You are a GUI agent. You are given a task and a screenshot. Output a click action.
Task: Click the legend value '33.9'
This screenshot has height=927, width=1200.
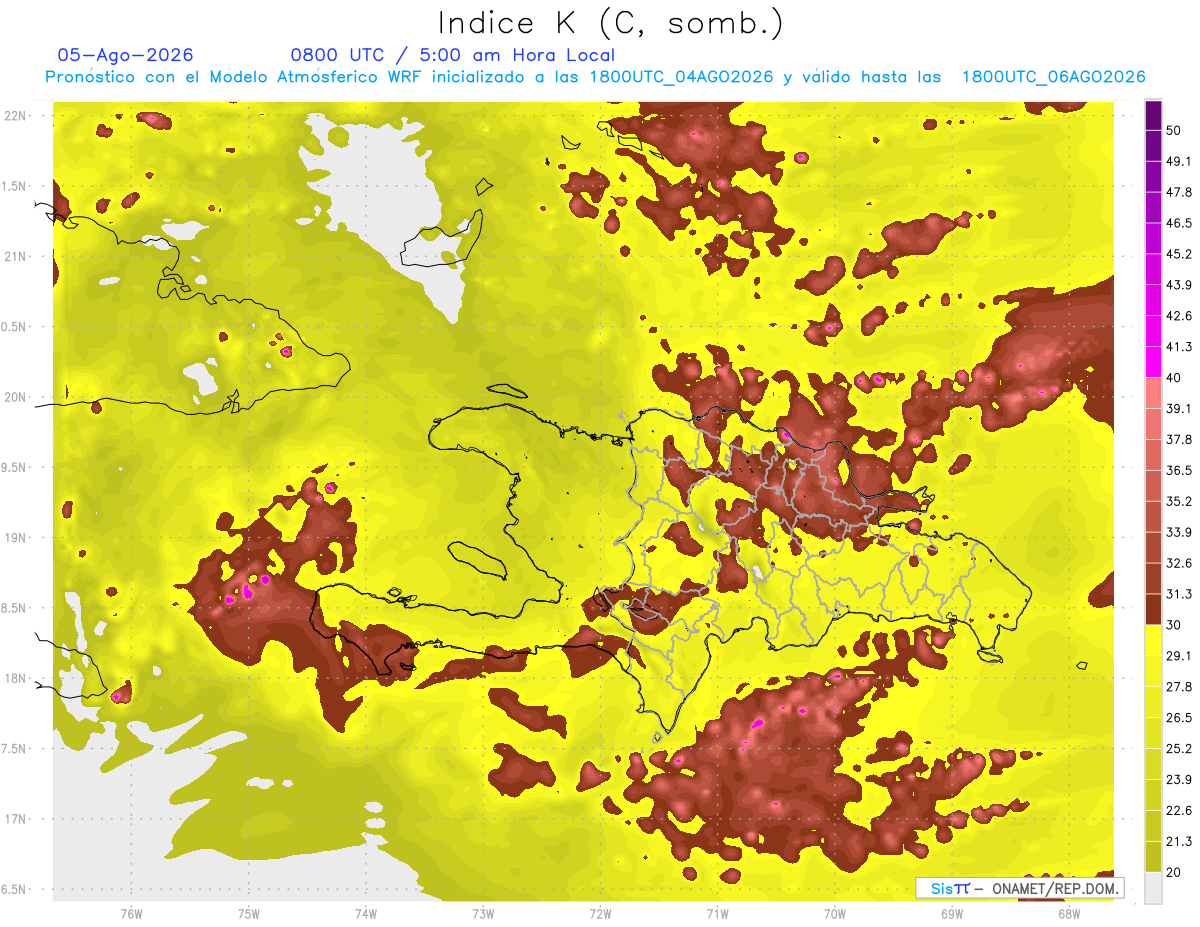pyautogui.click(x=1179, y=532)
